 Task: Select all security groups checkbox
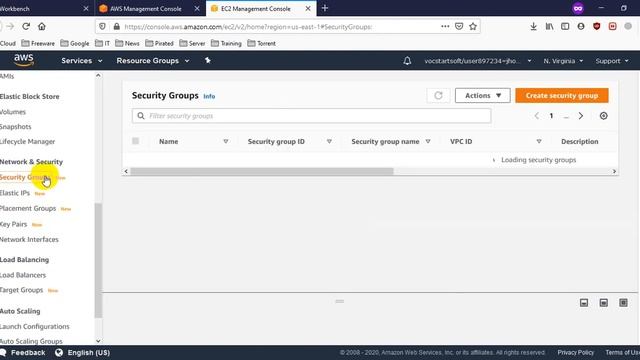pyautogui.click(x=136, y=141)
